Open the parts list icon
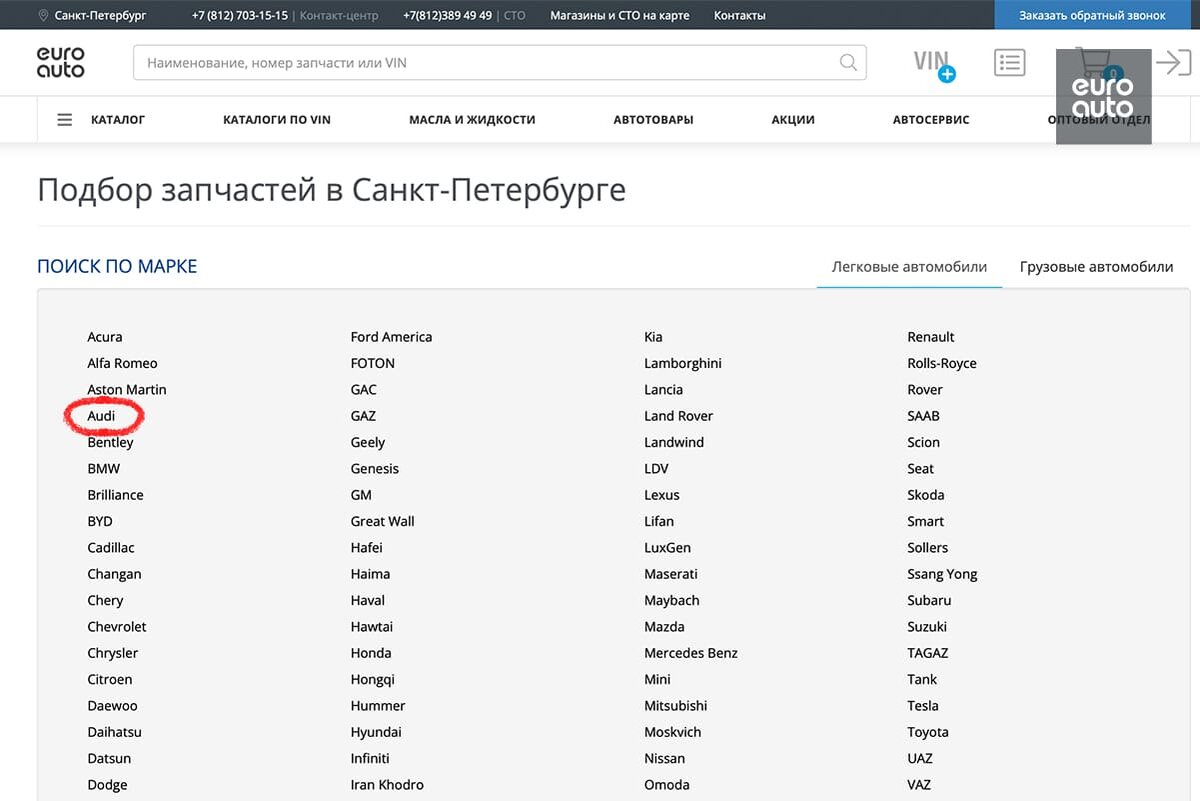This screenshot has width=1200, height=801. click(x=1010, y=62)
